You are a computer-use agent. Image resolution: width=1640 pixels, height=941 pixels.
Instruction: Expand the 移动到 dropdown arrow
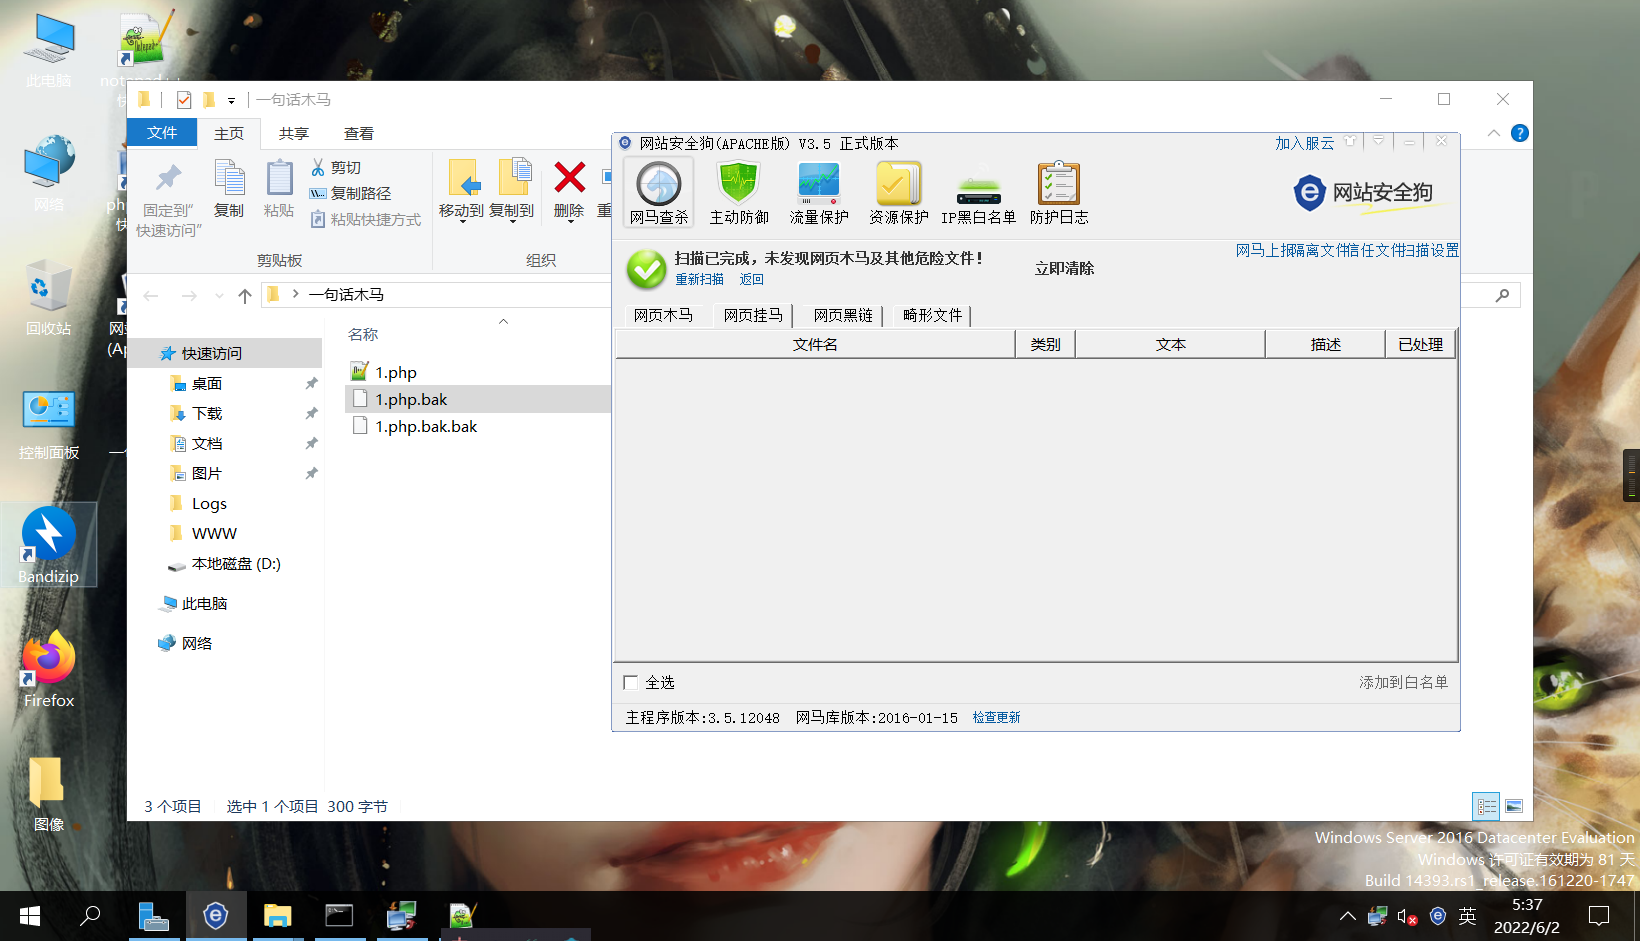point(464,220)
